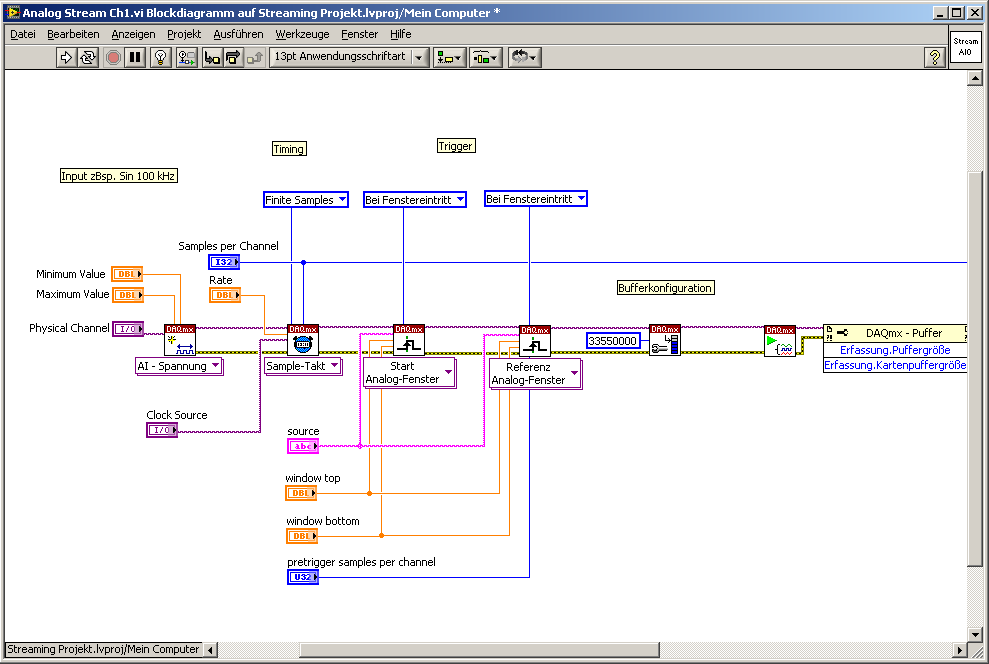The image size is (989, 664).
Task: Open the Align Objects dropdown
Action: tap(449, 57)
